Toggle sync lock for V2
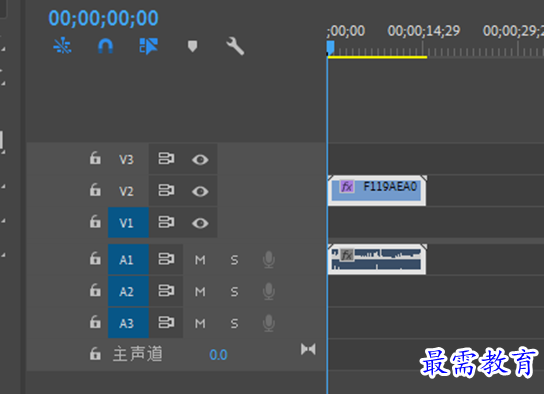The image size is (544, 394). pyautogui.click(x=167, y=190)
